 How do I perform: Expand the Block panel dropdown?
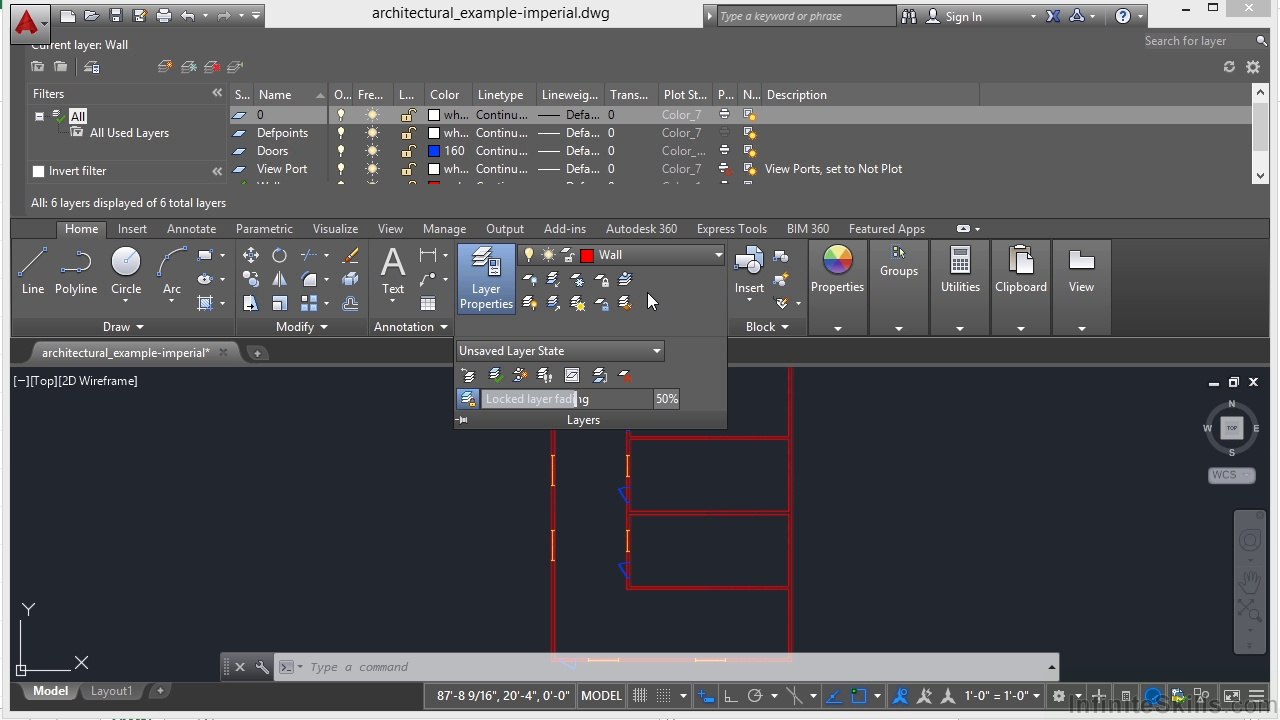(x=767, y=327)
